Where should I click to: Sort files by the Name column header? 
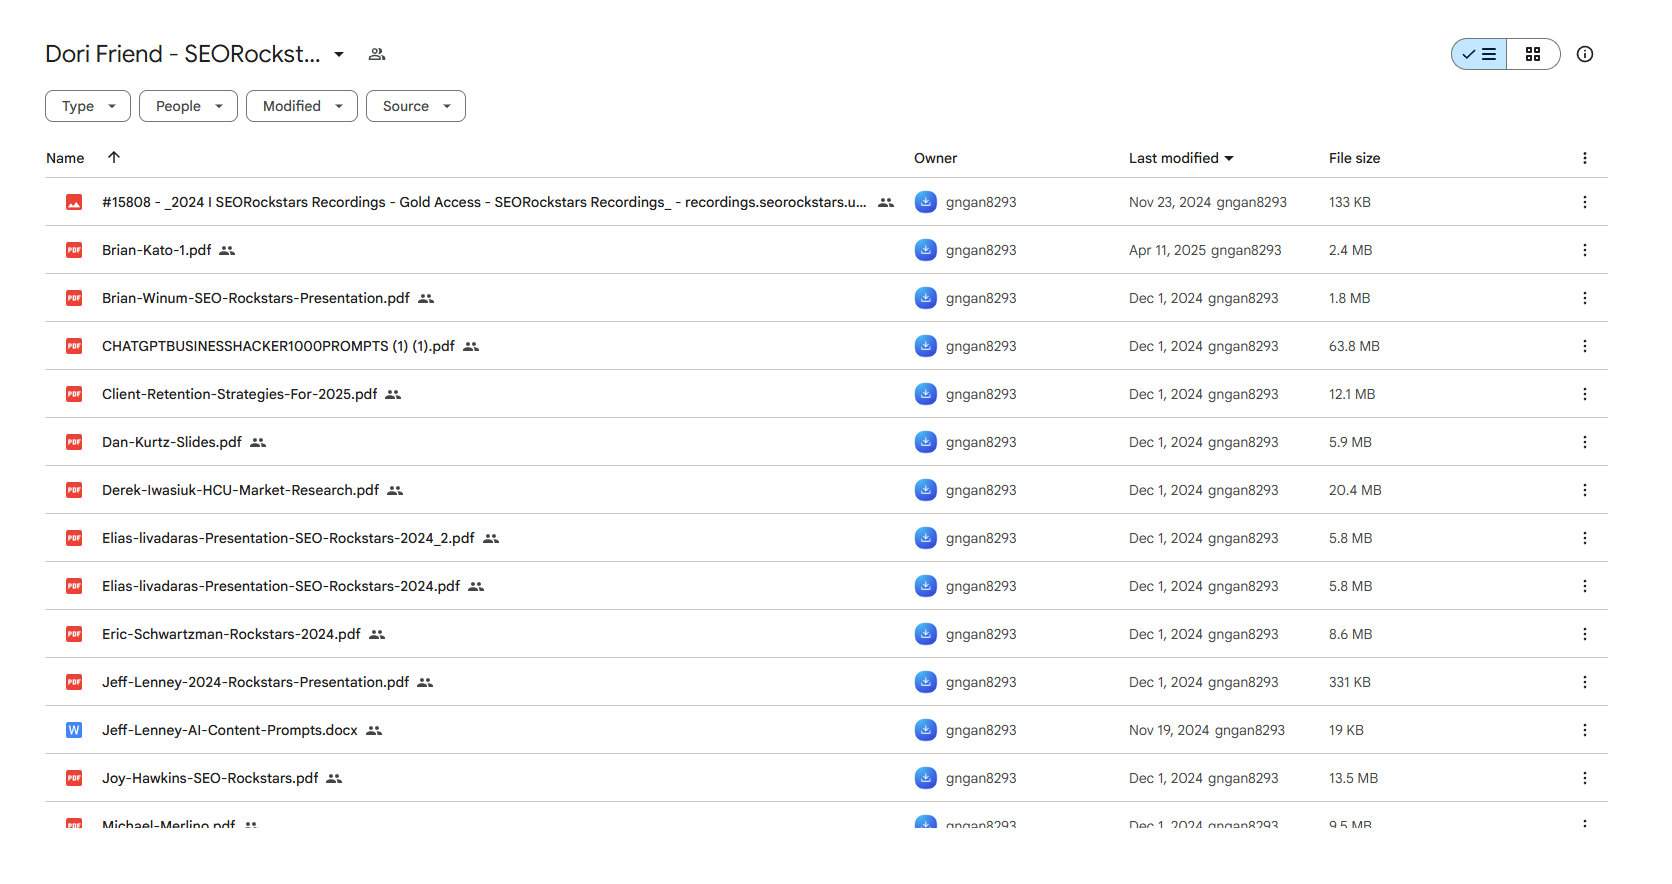(65, 158)
